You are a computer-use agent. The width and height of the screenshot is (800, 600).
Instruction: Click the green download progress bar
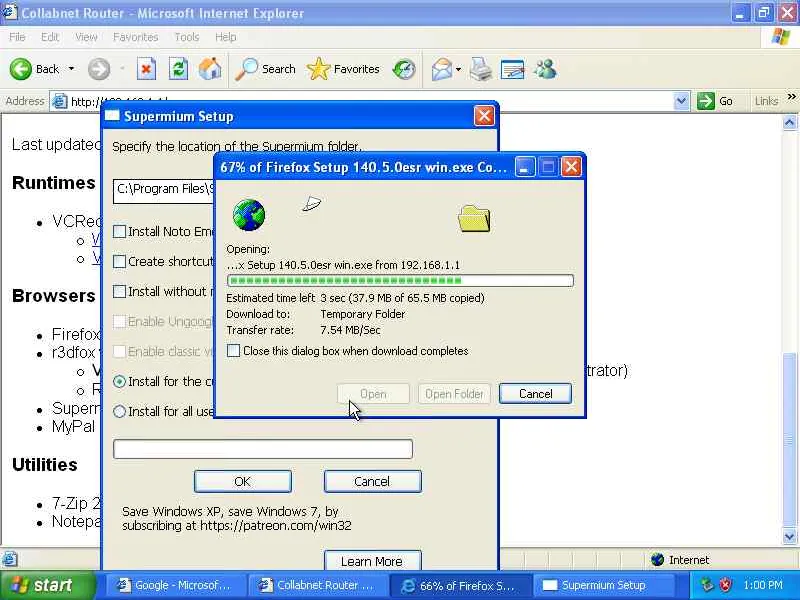point(400,281)
